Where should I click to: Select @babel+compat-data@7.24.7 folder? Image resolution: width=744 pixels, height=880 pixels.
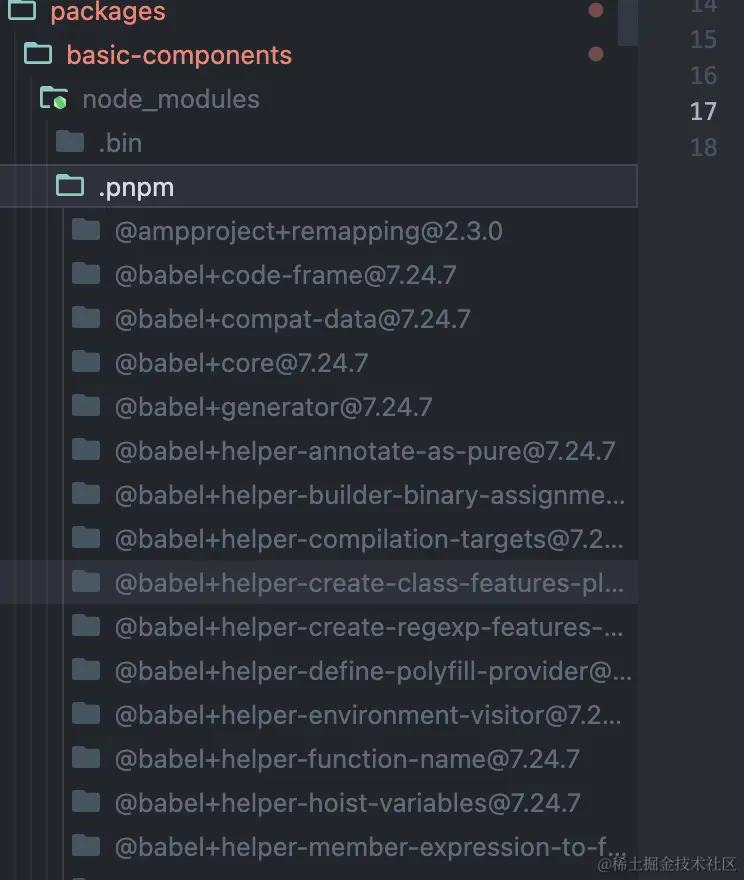pyautogui.click(x=292, y=319)
